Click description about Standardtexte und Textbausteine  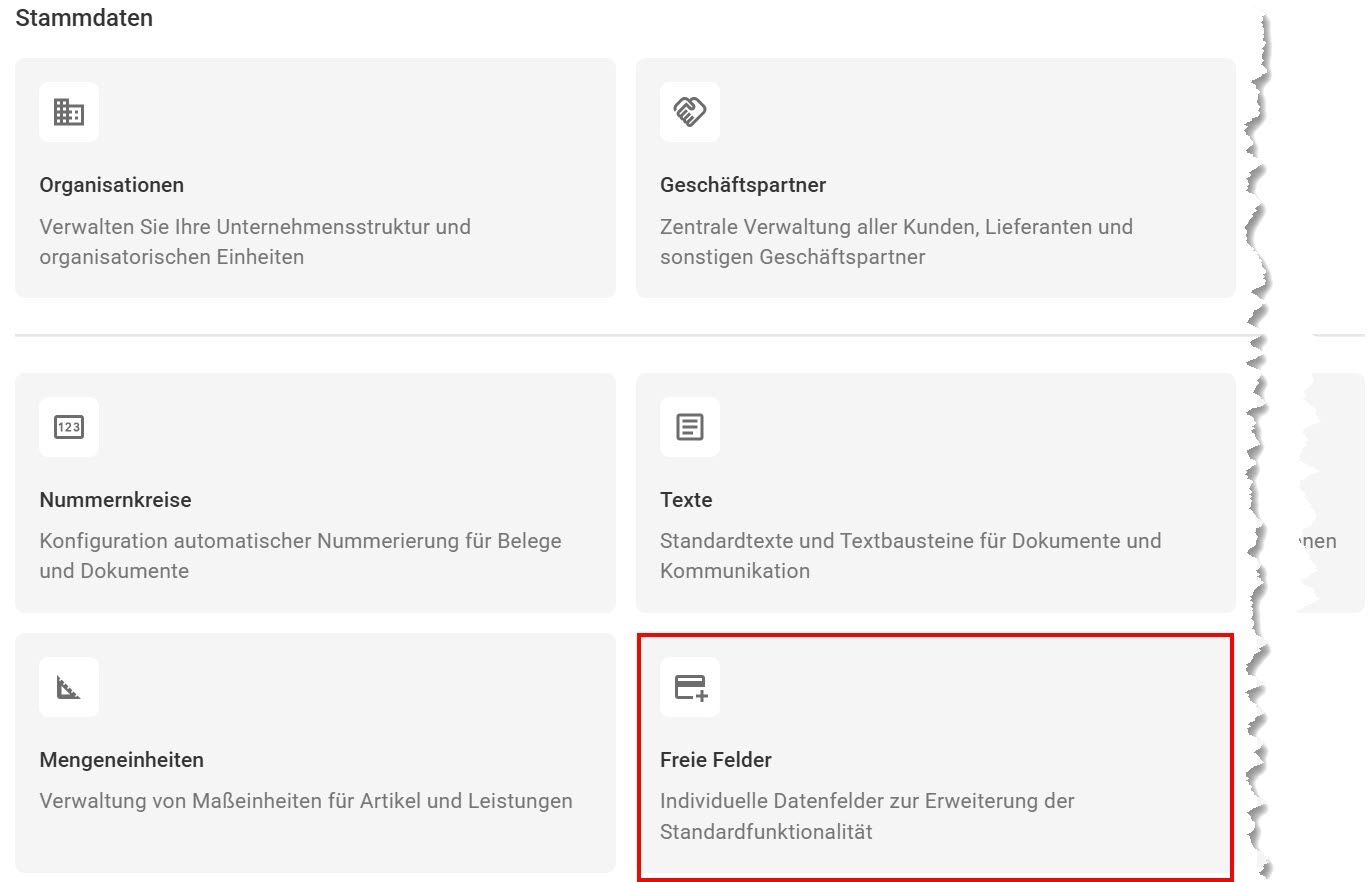910,556
